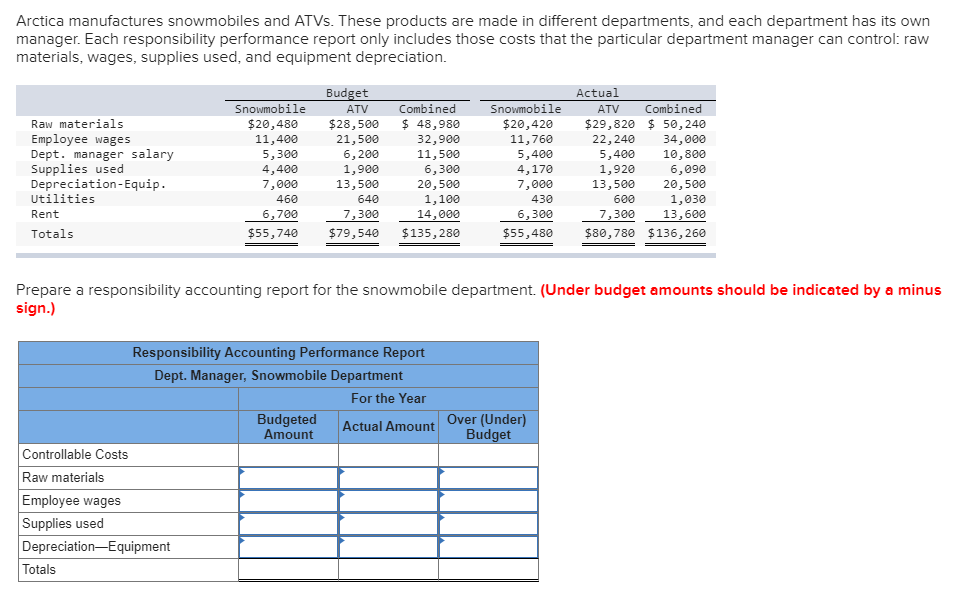Click budget ATV total $79,540
Image resolution: width=968 pixels, height=602 pixels.
click(354, 233)
